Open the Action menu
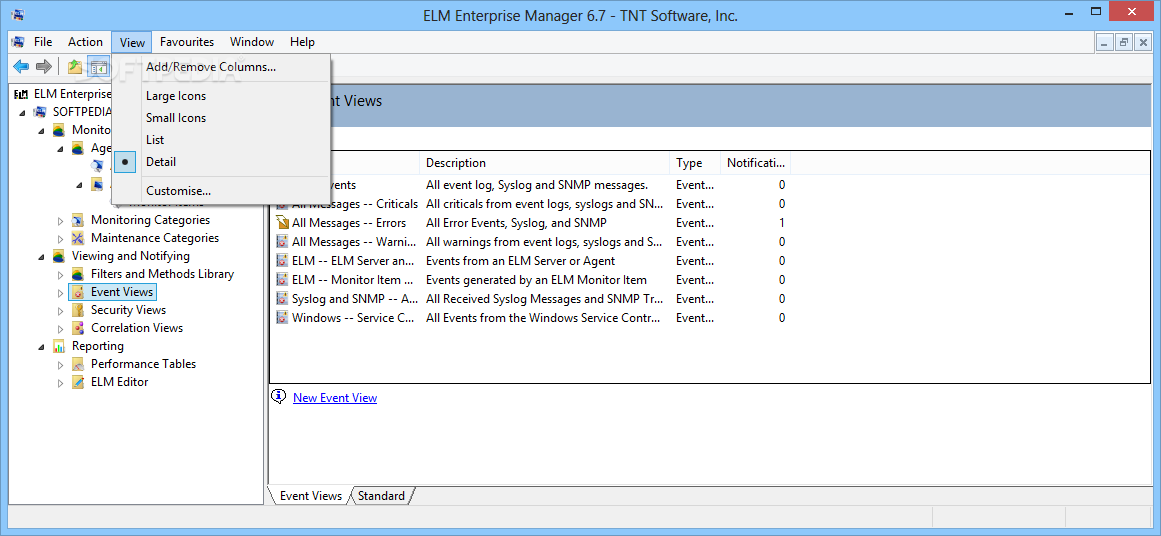Screen dimensions: 1161x536 pos(85,42)
